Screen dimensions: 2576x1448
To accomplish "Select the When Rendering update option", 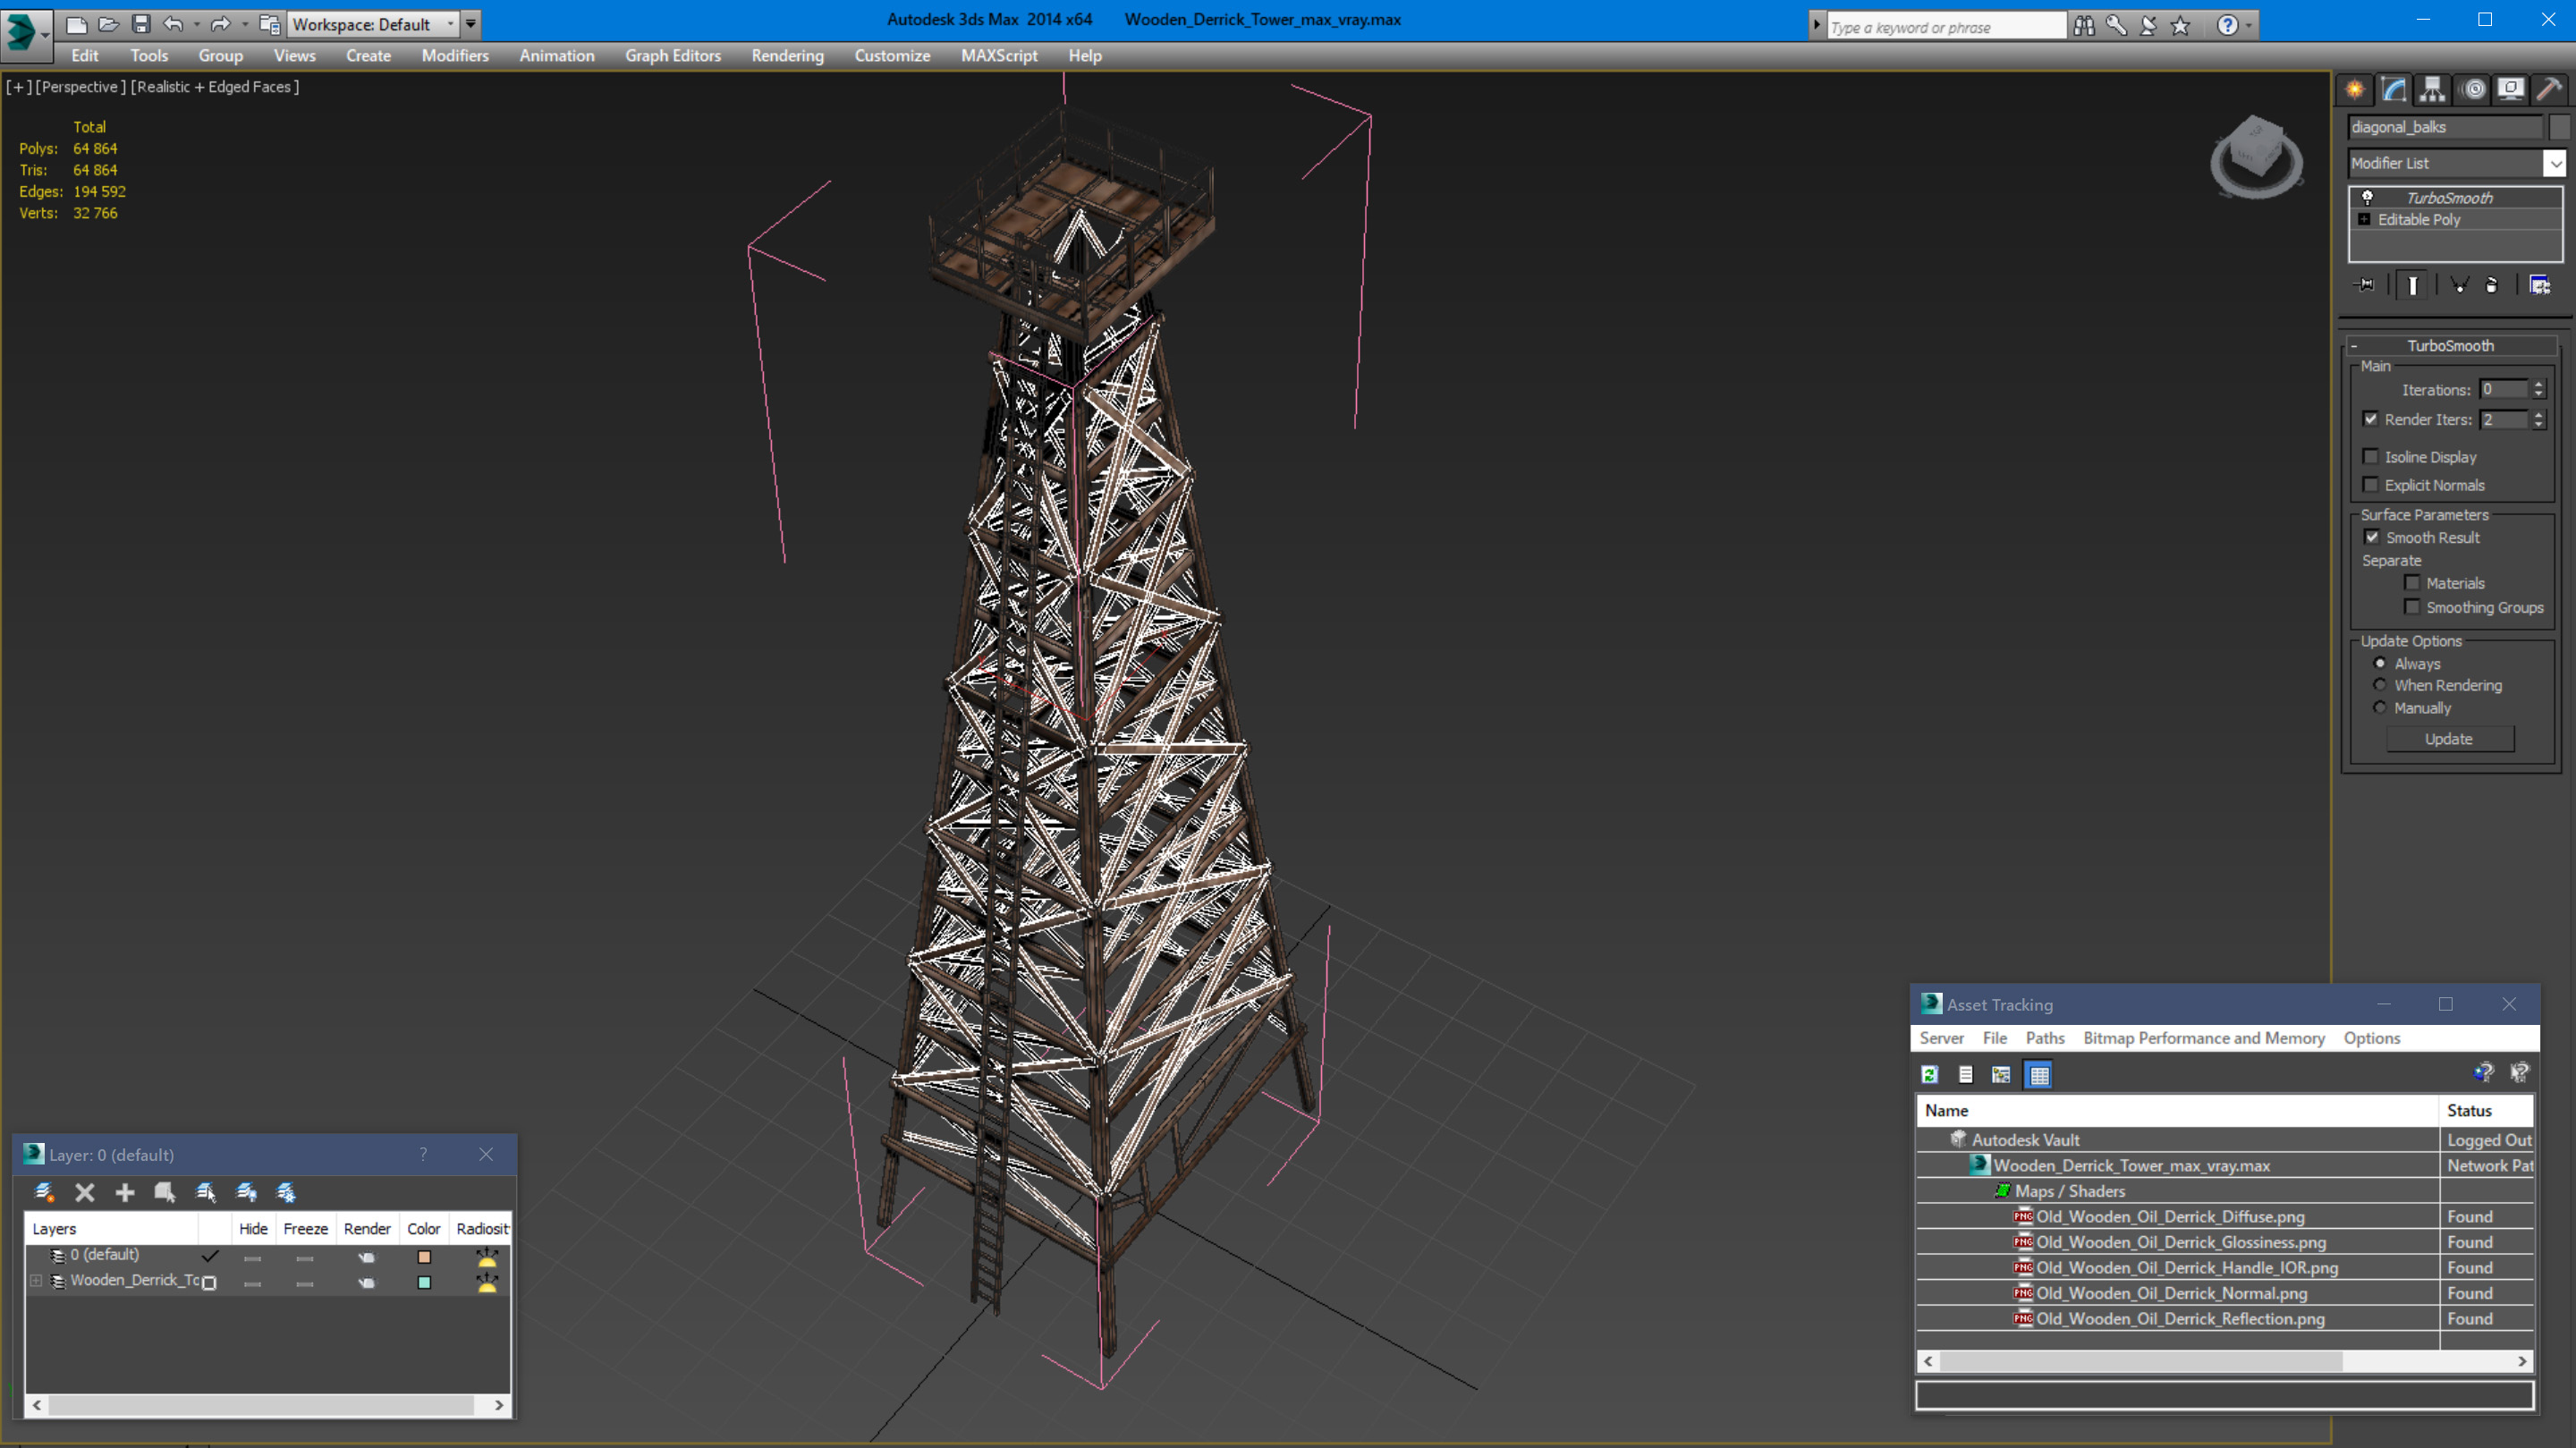I will (x=2380, y=685).
